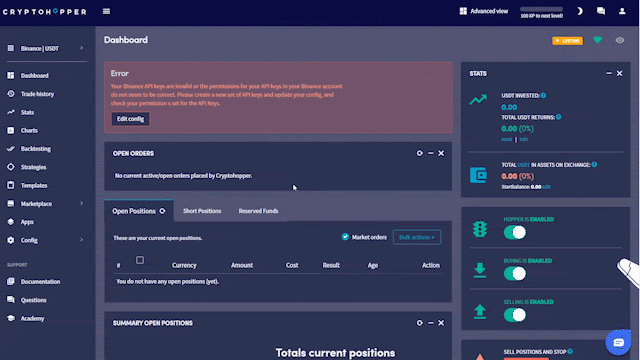Expand the Marketplace submenu arrow
The width and height of the screenshot is (640, 360).
pyautogui.click(x=81, y=203)
